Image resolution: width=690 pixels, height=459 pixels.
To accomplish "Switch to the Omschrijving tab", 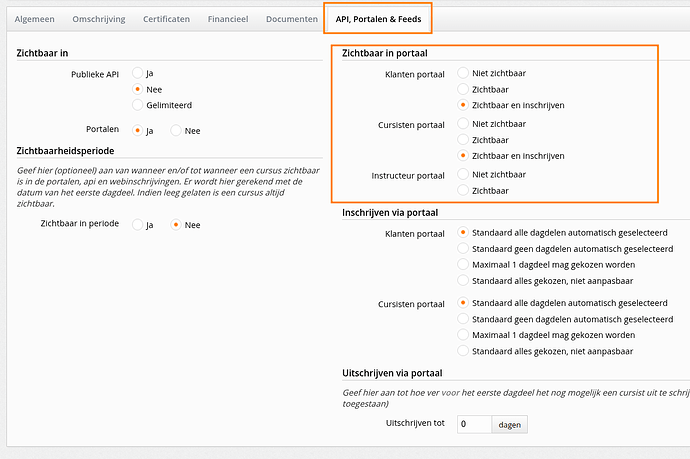I will tap(99, 19).
